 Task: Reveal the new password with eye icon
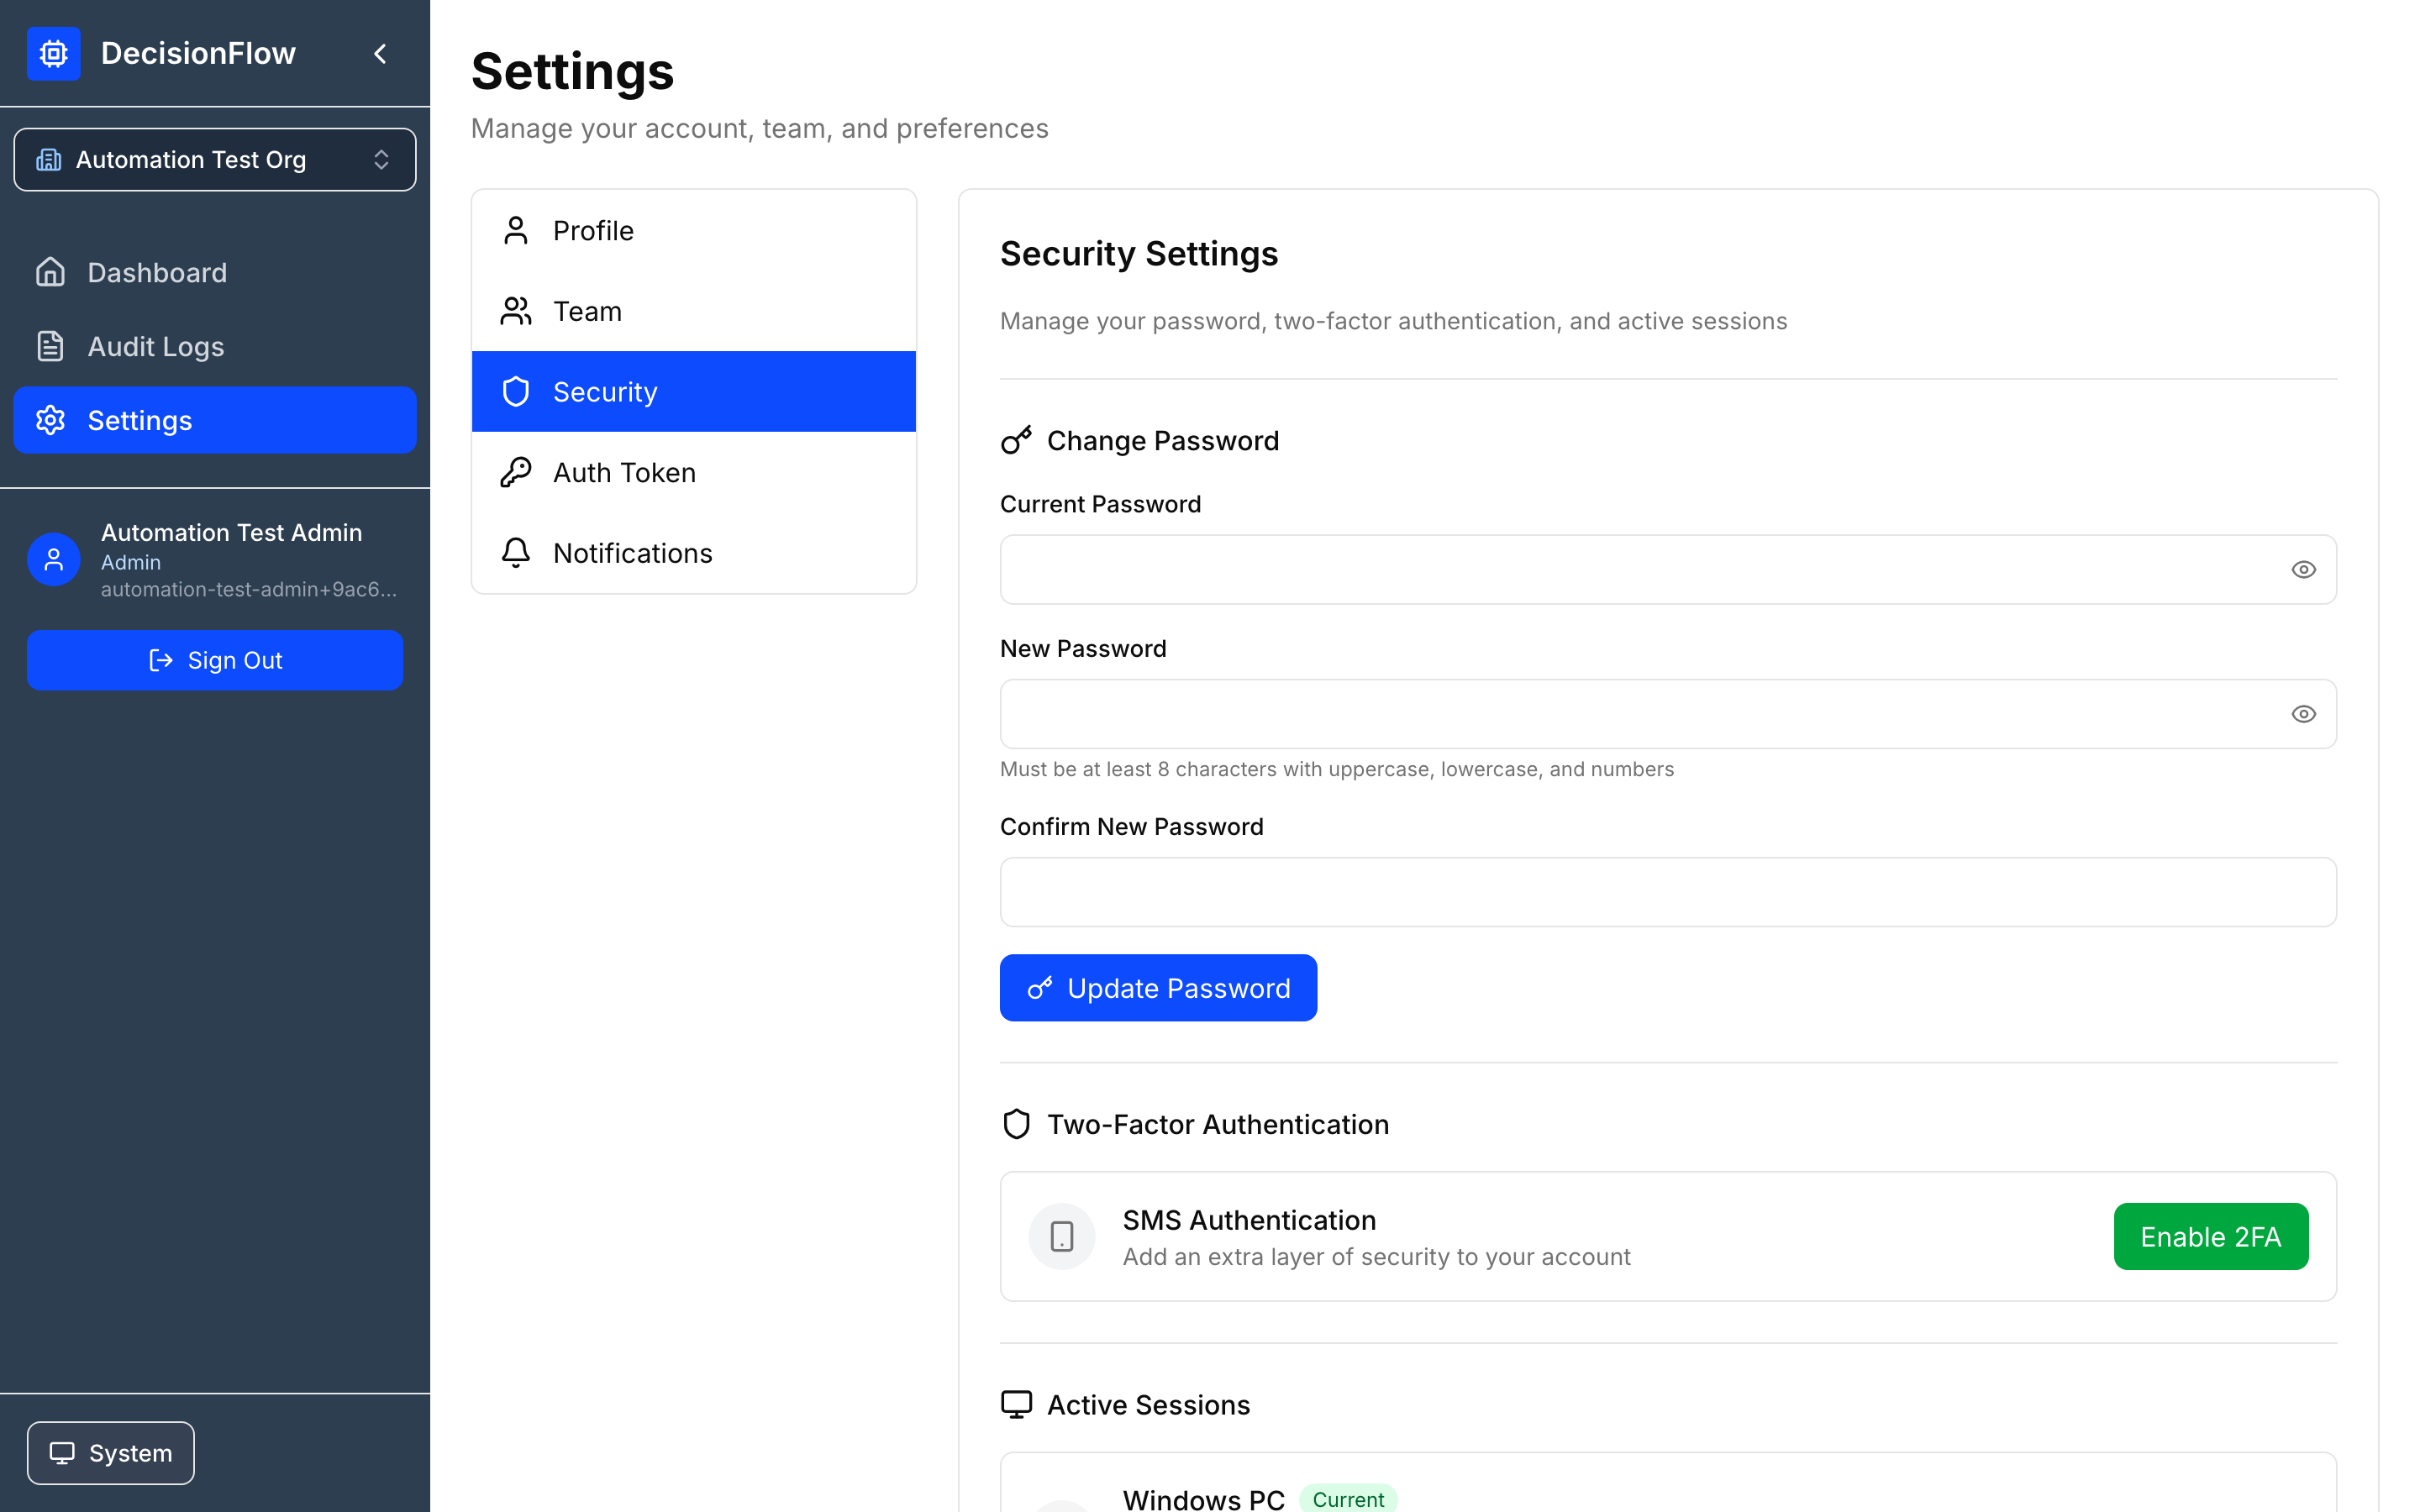click(x=2303, y=714)
